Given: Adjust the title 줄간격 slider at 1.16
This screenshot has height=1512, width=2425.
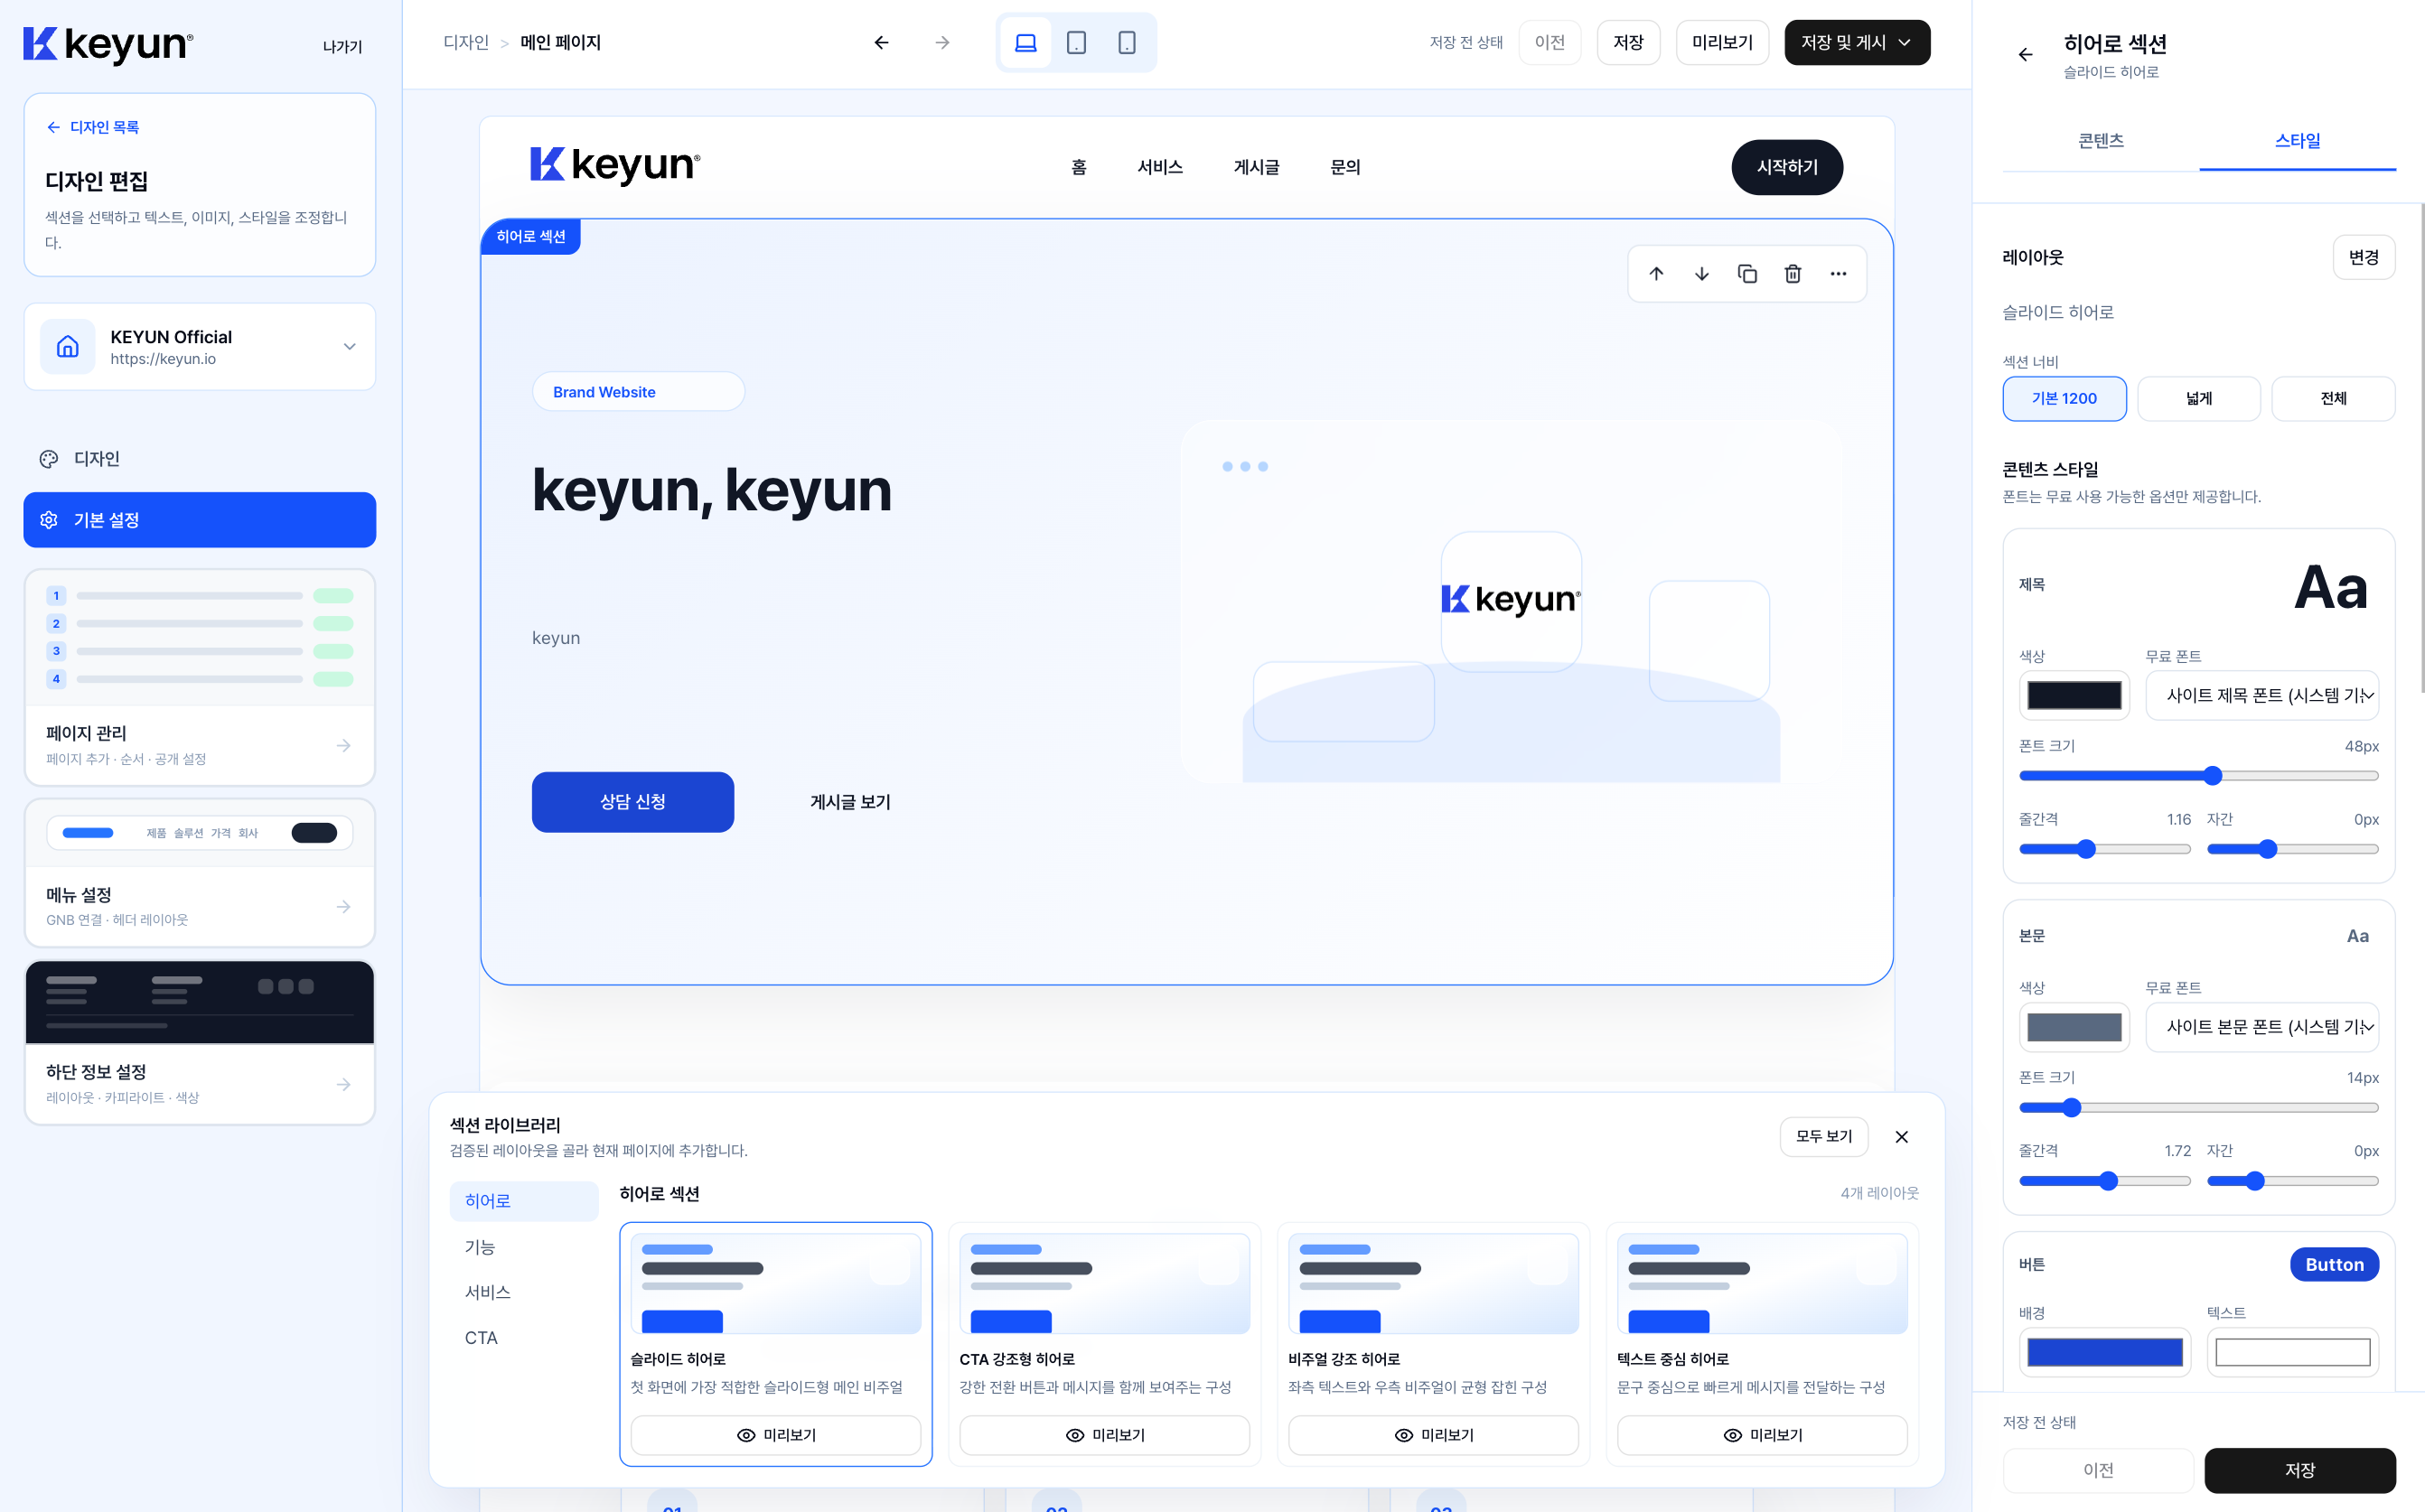Looking at the screenshot, I should (2105, 849).
